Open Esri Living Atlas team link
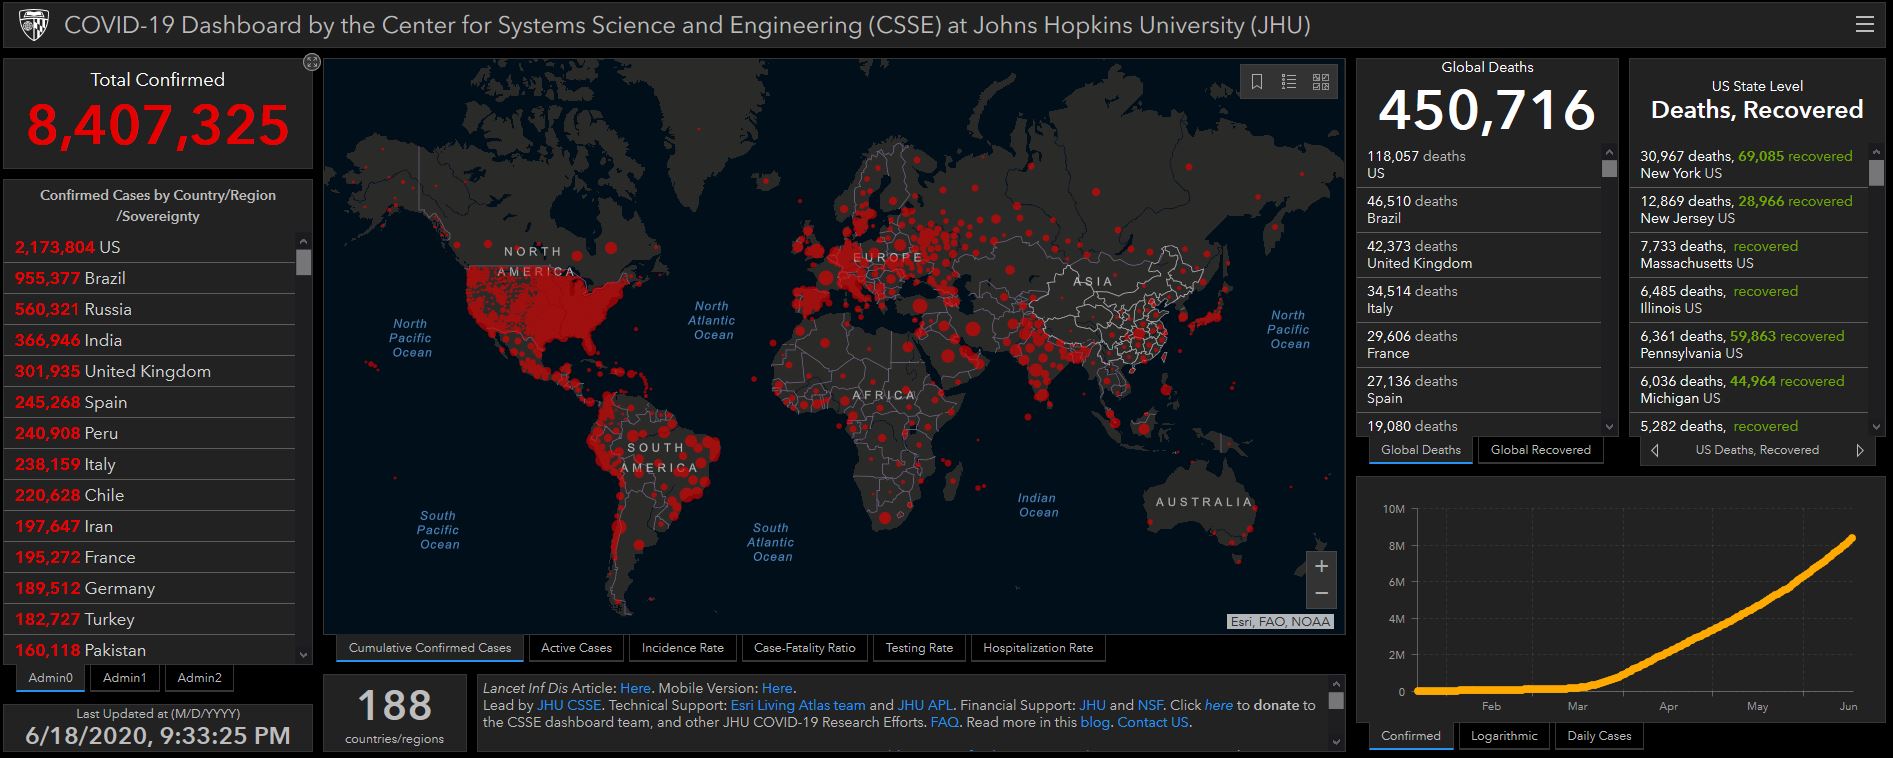1893x758 pixels. [x=798, y=705]
